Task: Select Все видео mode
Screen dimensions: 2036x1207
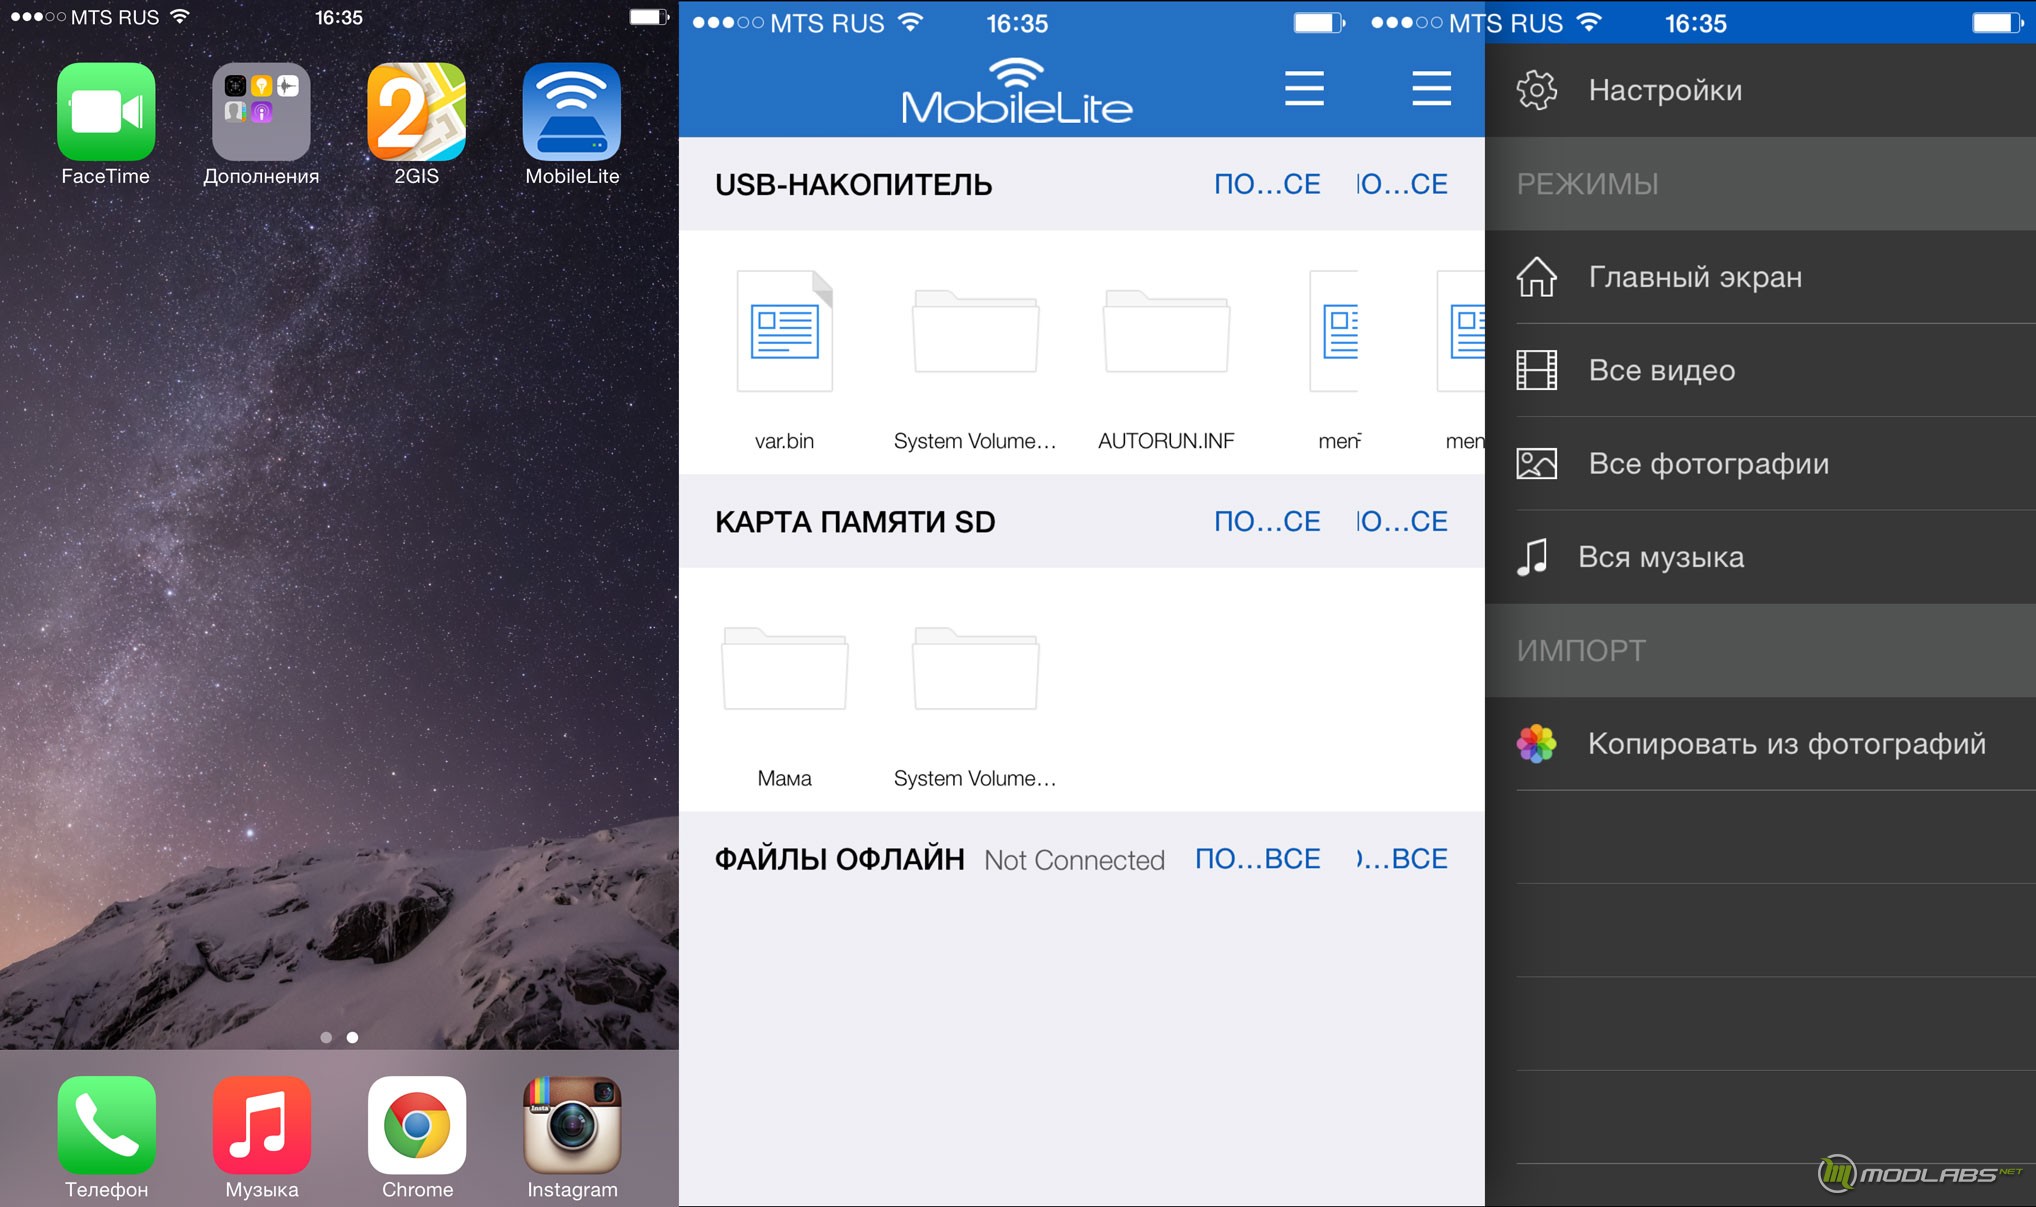Action: [1760, 370]
